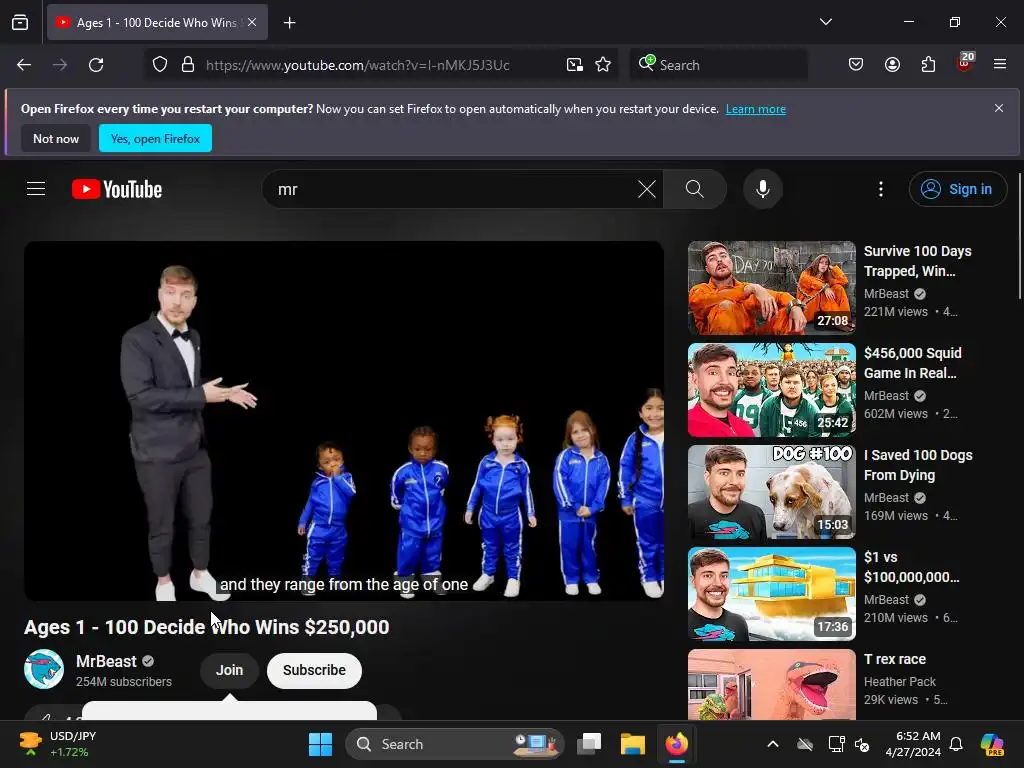Click the main video player area
Screen dimensions: 1024x768
click(344, 421)
